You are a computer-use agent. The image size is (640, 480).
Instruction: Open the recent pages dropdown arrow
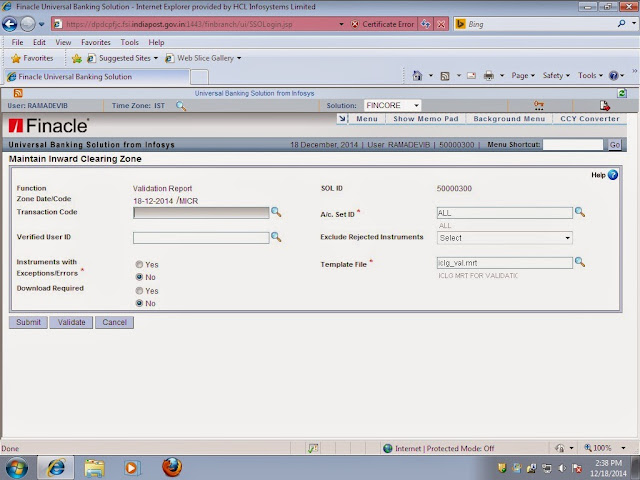(41, 24)
